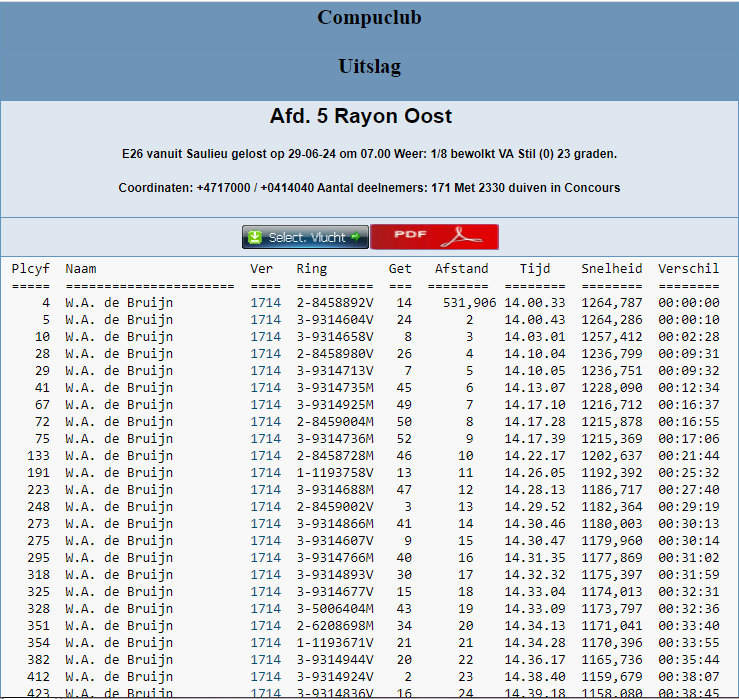This screenshot has height=699, width=739.
Task: Open the PDF export button
Action: tap(434, 237)
